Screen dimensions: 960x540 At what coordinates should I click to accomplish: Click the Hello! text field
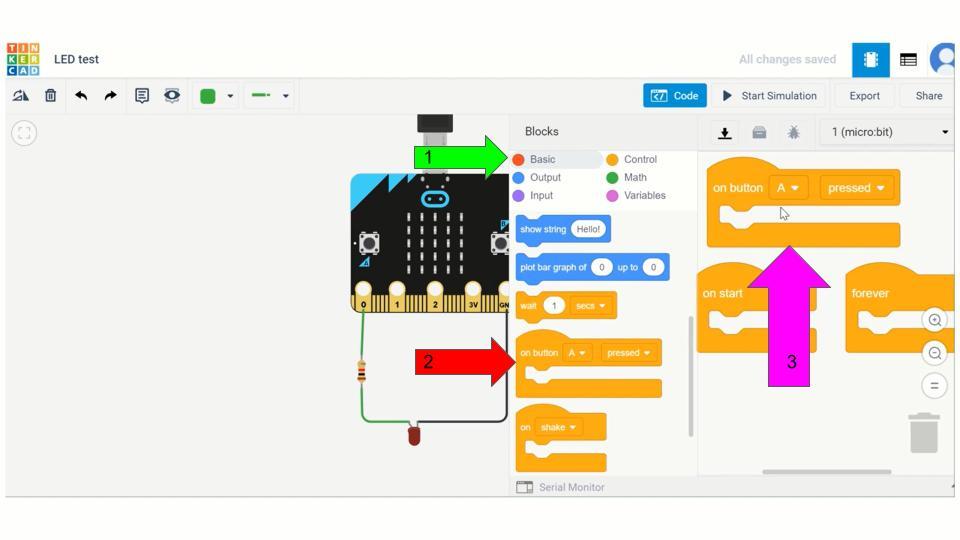click(588, 229)
